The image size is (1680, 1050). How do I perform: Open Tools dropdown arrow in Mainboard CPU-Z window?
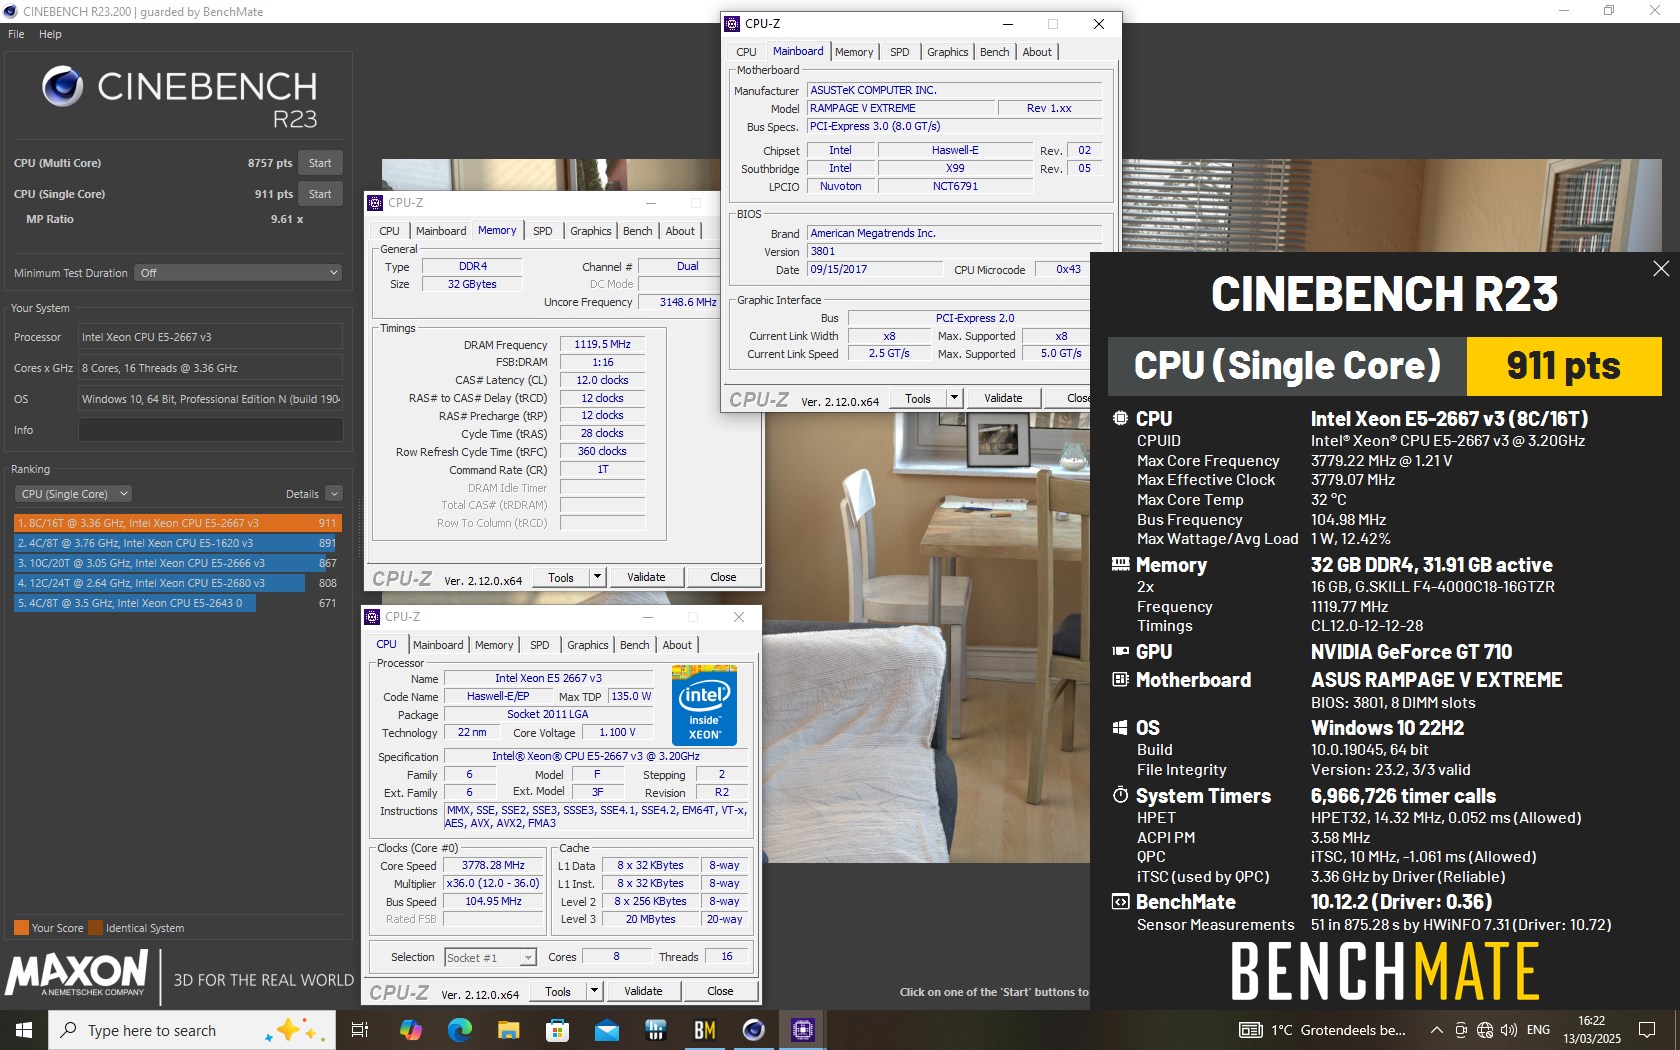coord(954,398)
